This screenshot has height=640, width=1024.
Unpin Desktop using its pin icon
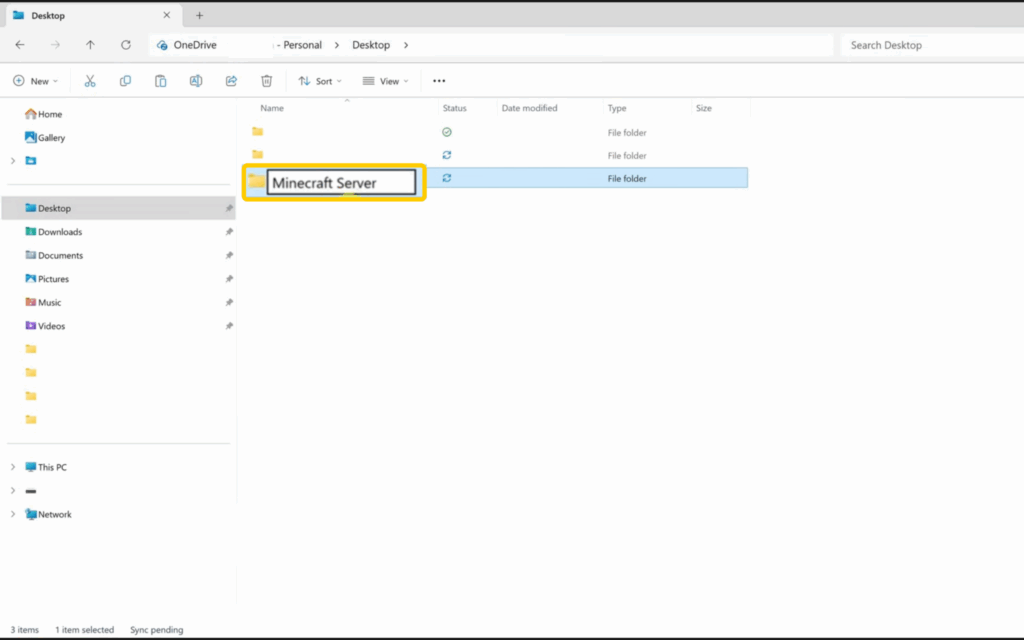click(x=229, y=208)
